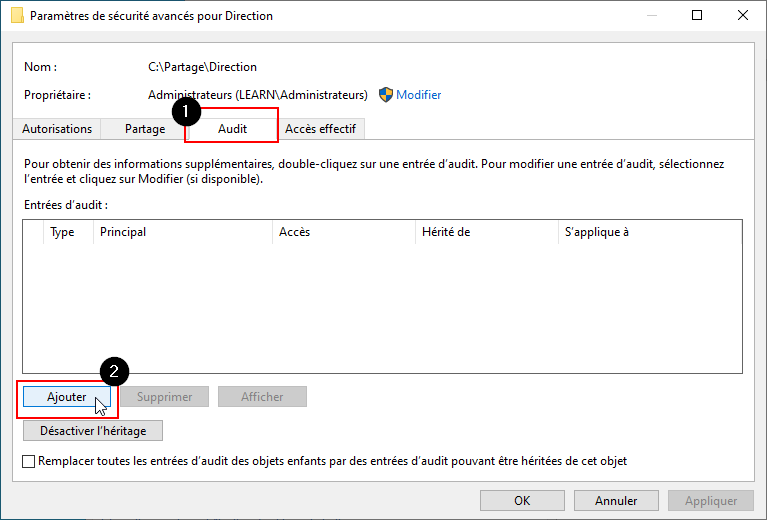
Task: Click the path C:\Partage\Direction
Action: (203, 67)
